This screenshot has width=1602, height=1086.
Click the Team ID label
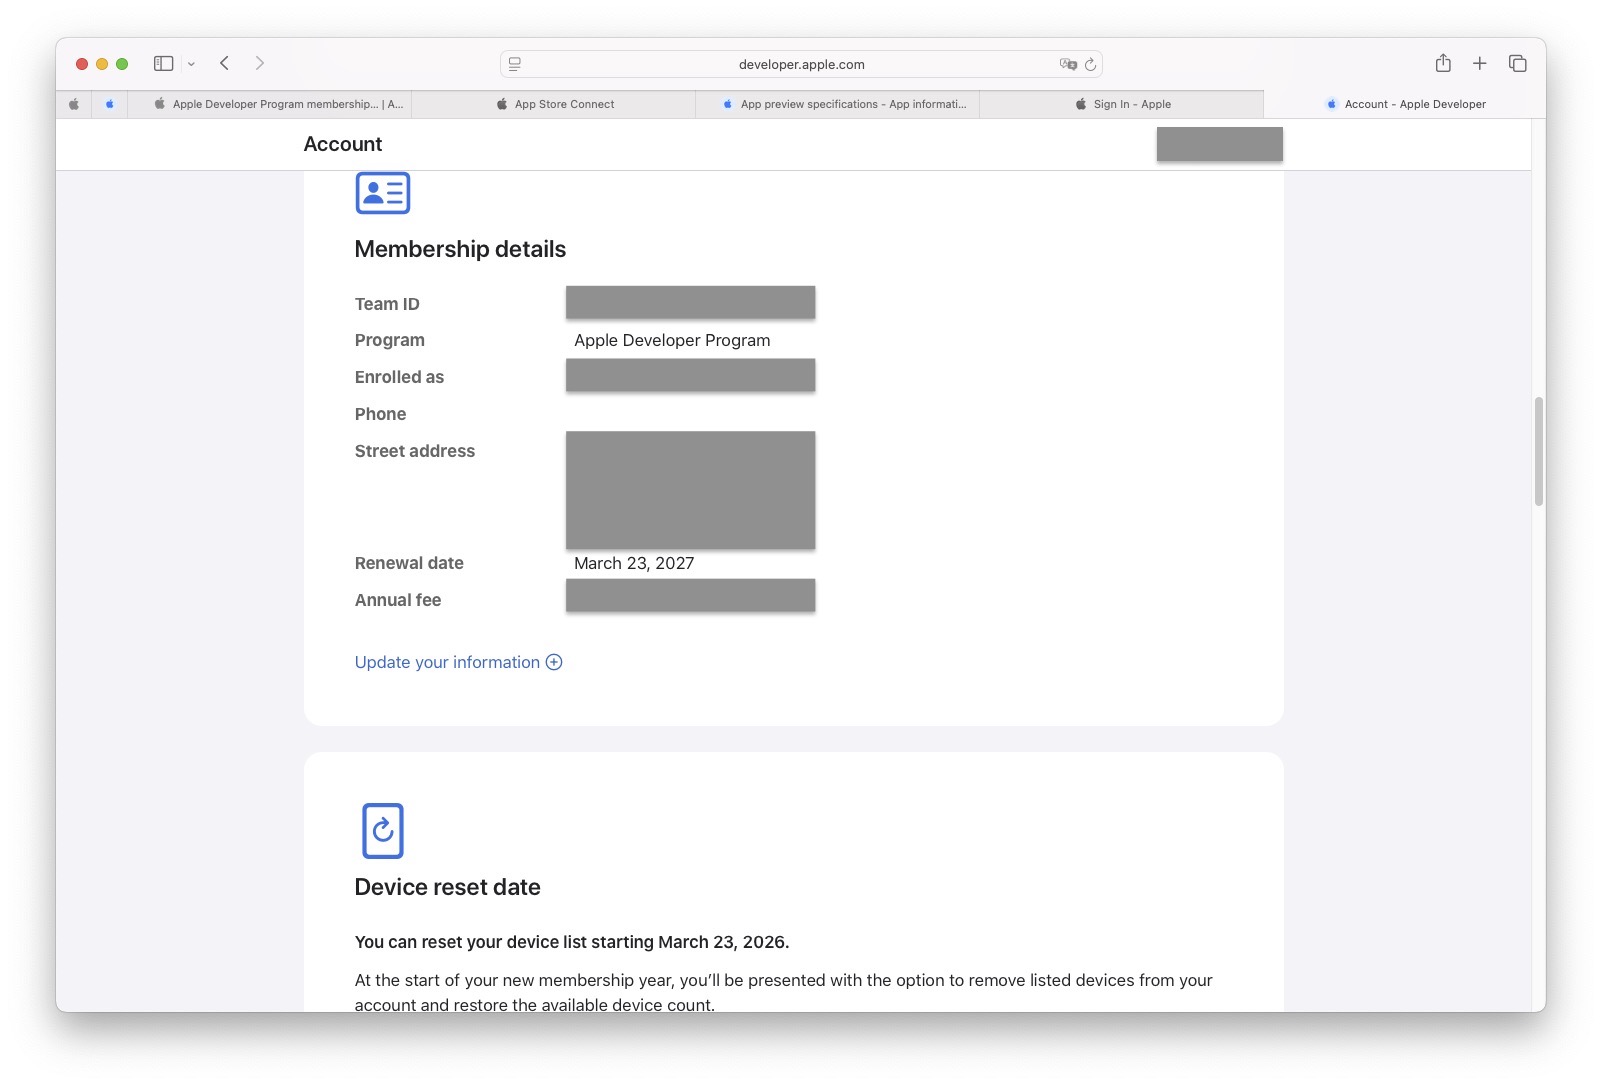[x=387, y=304]
